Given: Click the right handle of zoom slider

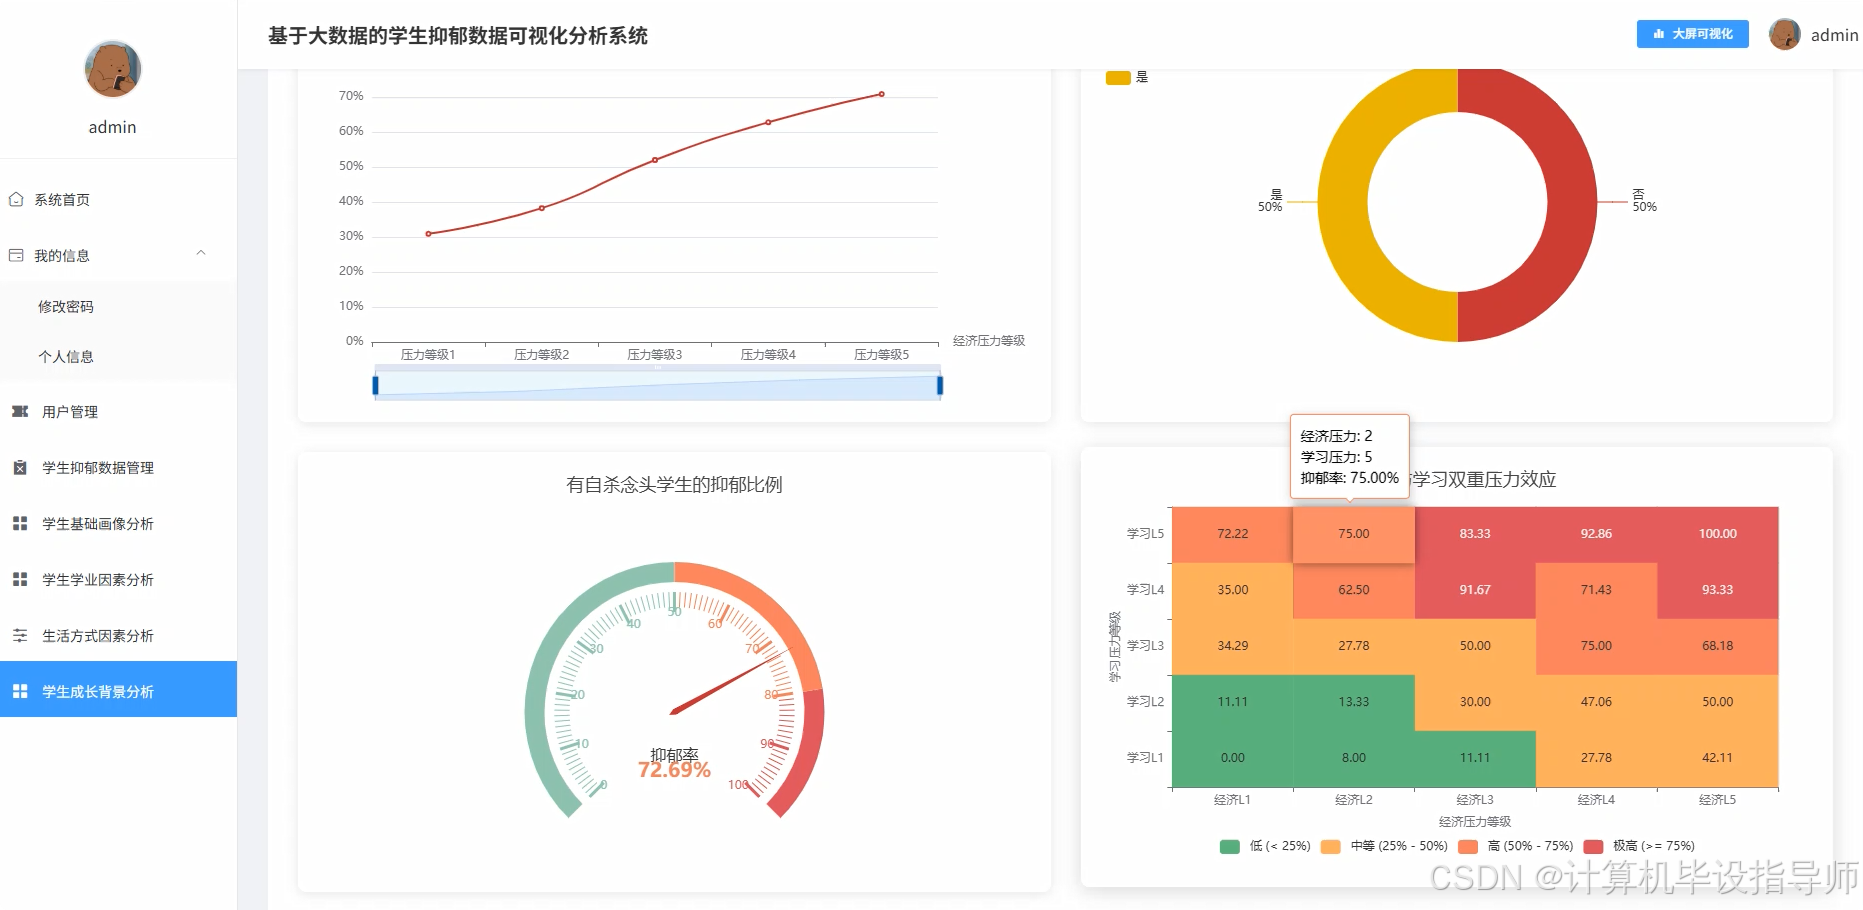Looking at the screenshot, I should coord(940,385).
